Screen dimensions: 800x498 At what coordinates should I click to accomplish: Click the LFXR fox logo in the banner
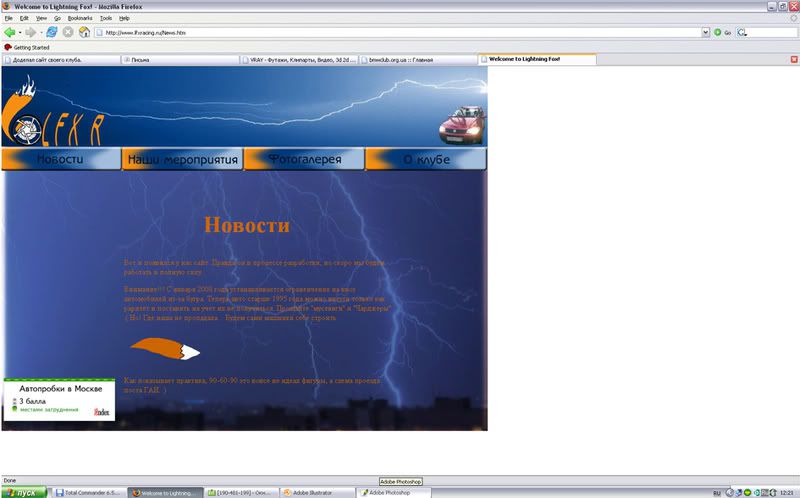point(51,111)
